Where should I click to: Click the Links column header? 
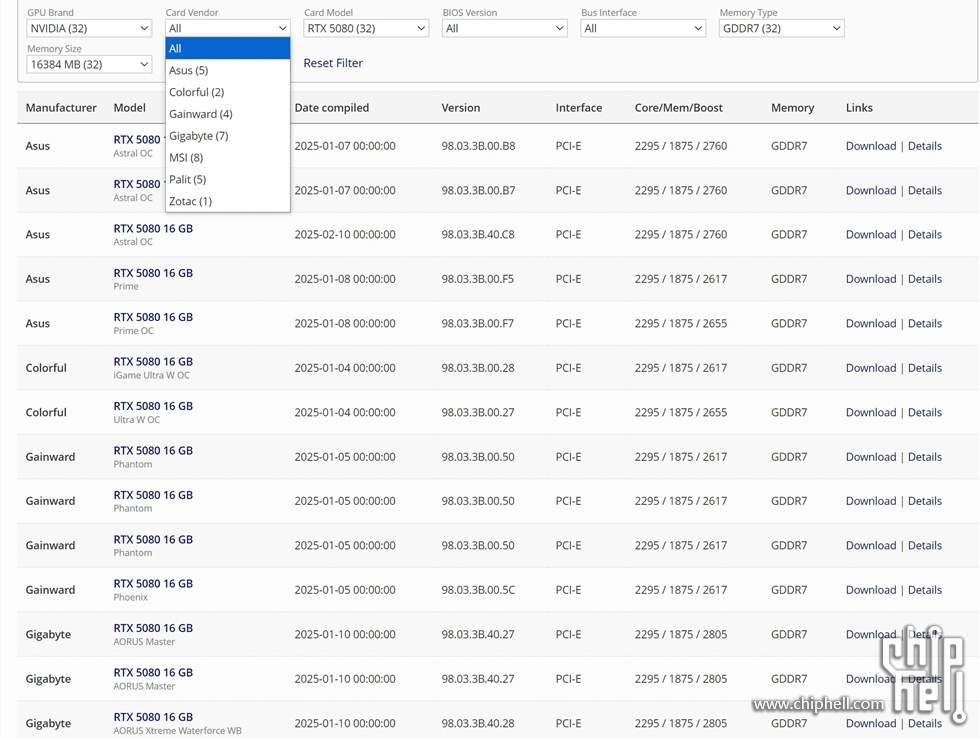coord(859,108)
